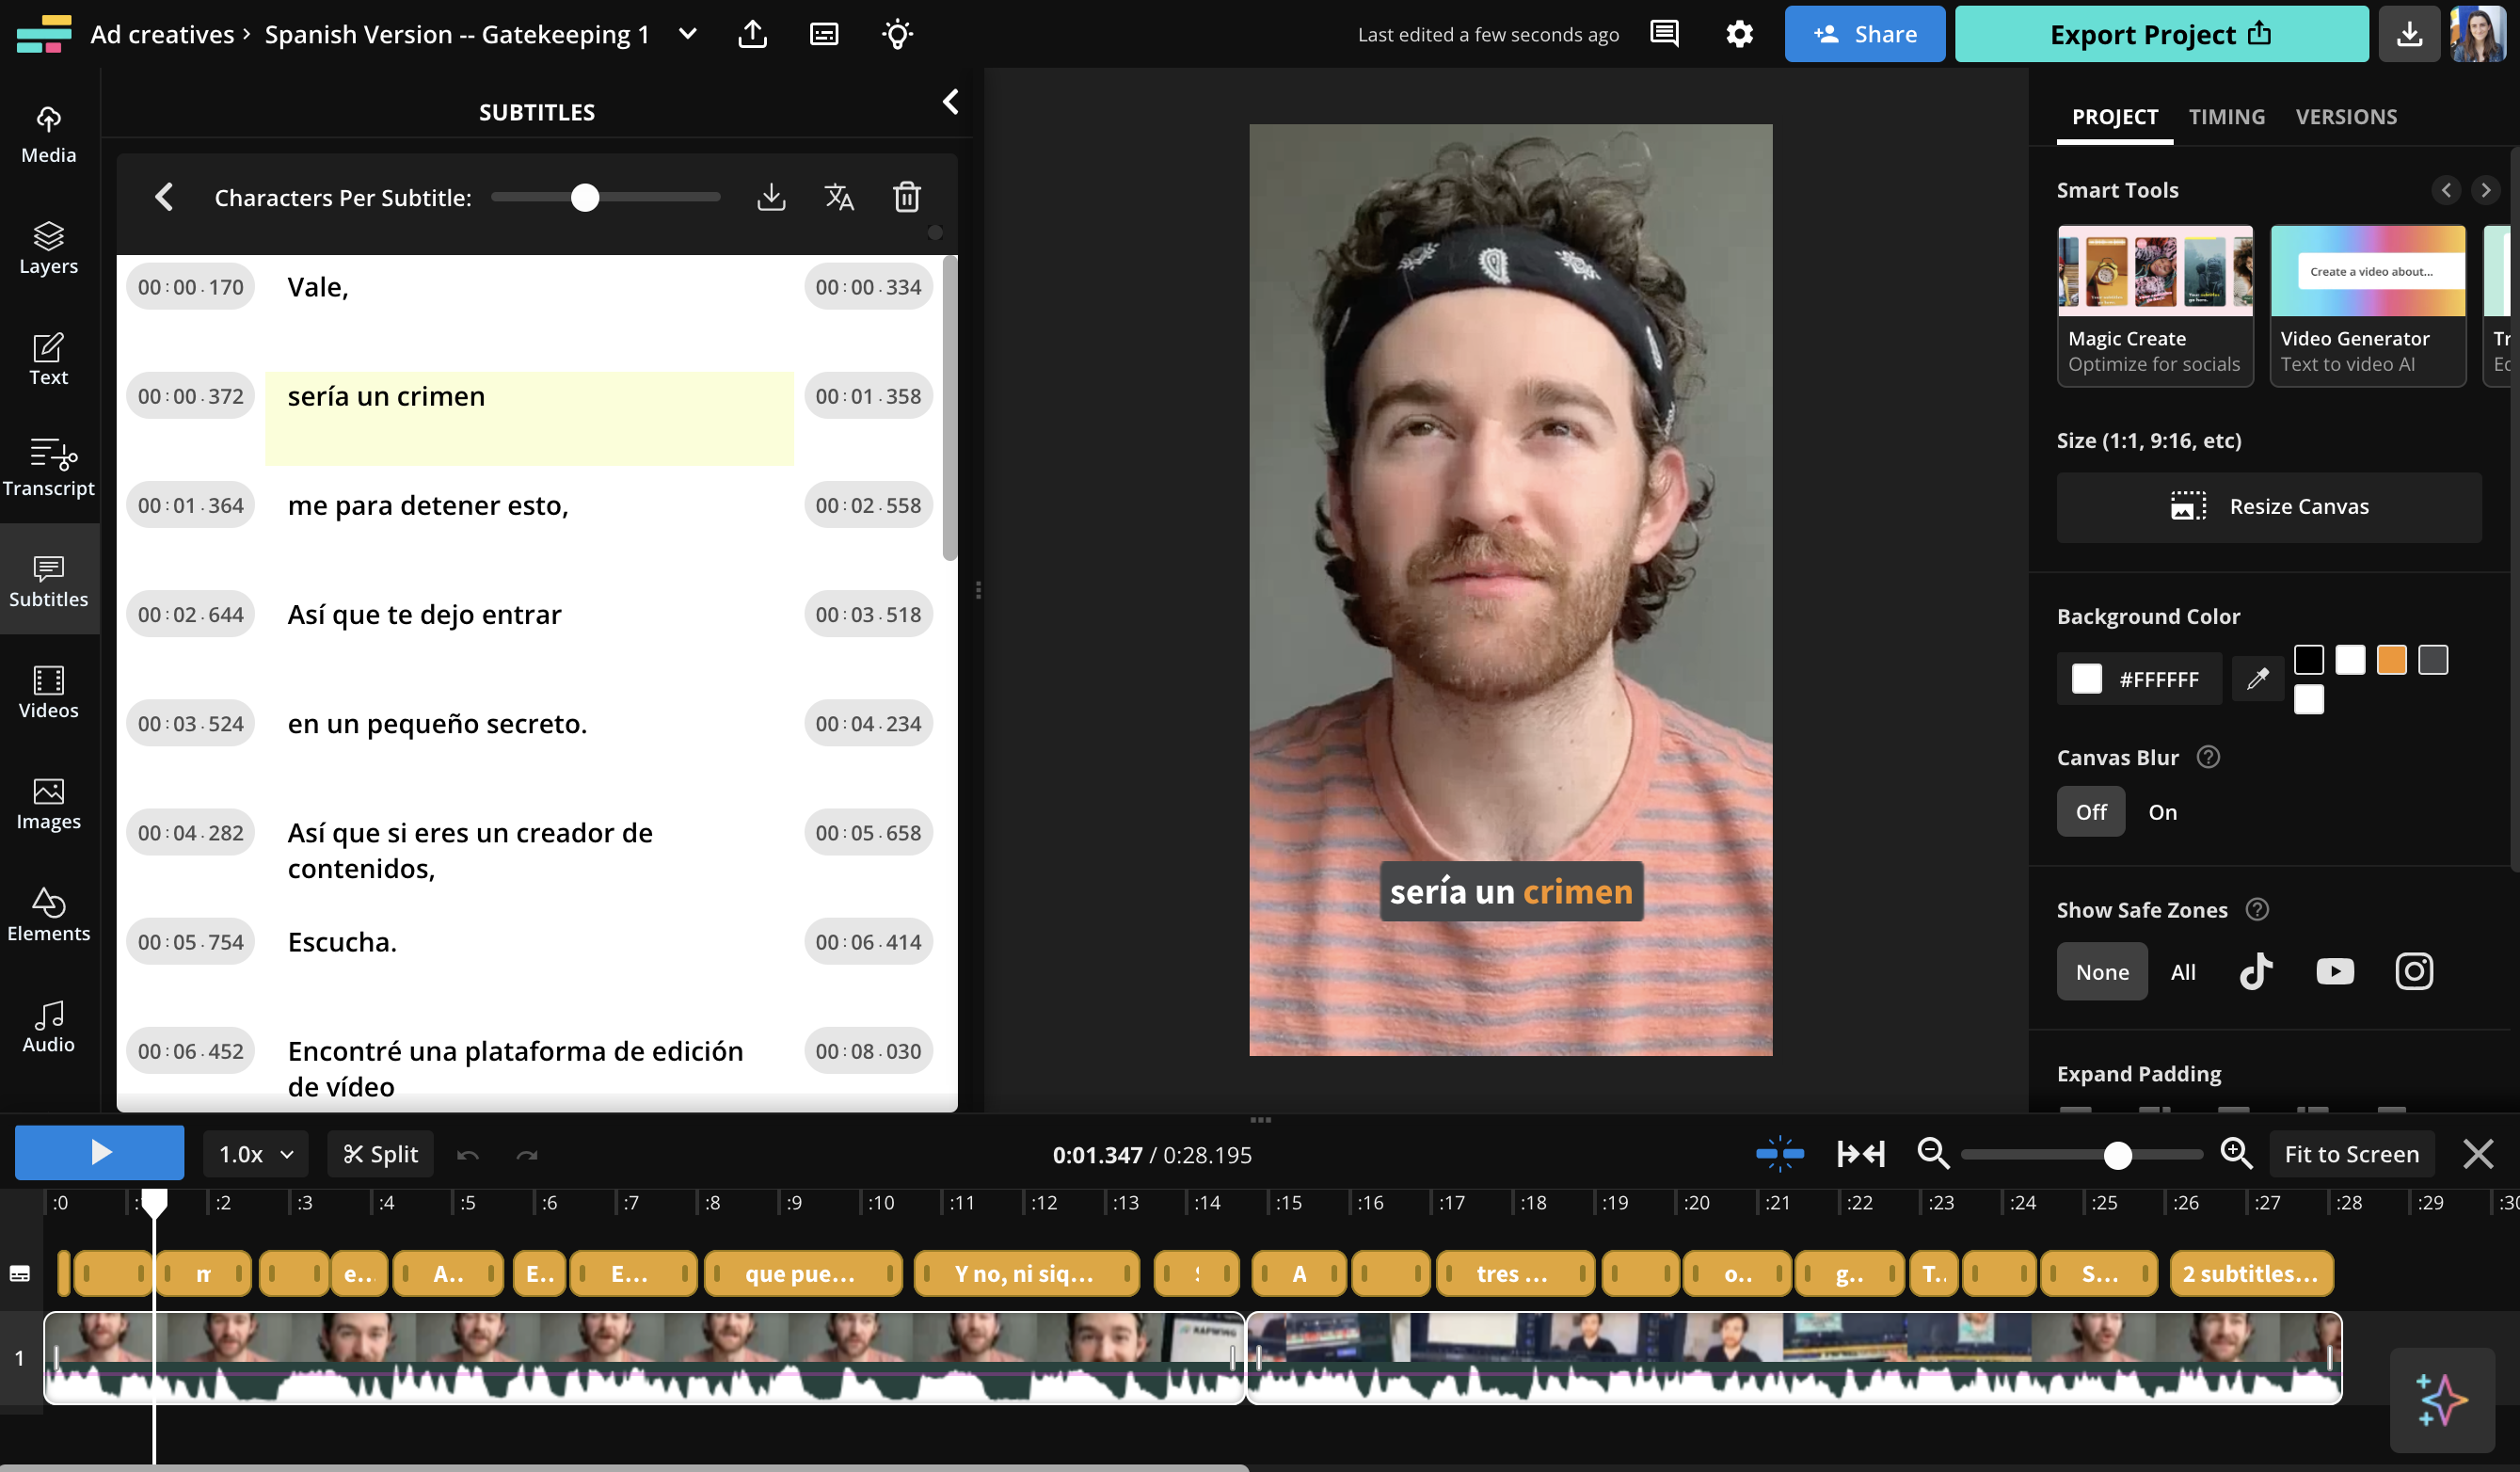Viewport: 2520px width, 1472px height.
Task: Collapse the Subtitles panel arrow
Action: 950,102
